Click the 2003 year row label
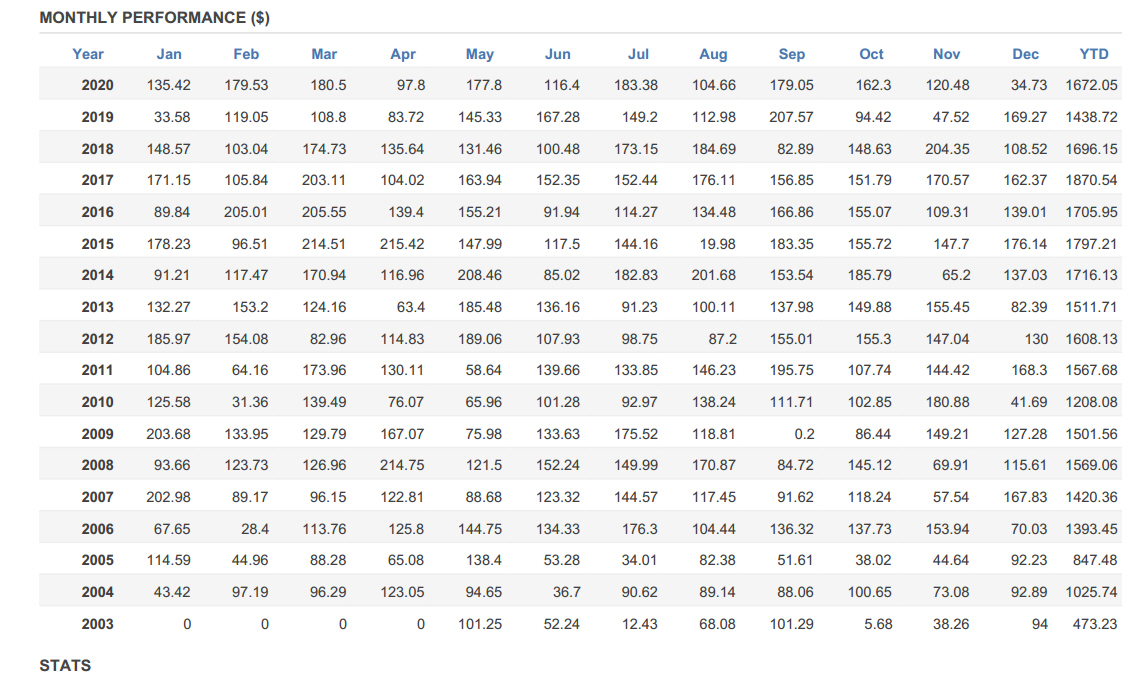Image resolution: width=1137 pixels, height=675 pixels. [x=97, y=624]
